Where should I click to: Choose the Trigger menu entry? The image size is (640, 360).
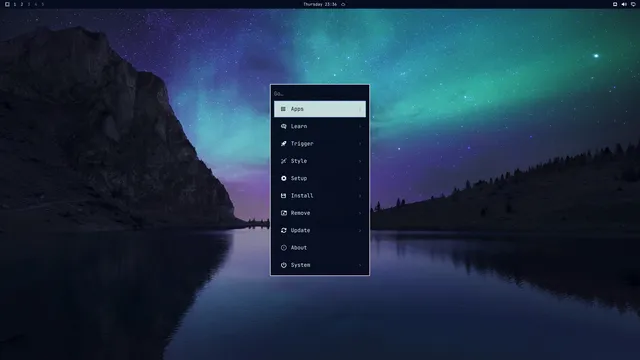pos(320,144)
